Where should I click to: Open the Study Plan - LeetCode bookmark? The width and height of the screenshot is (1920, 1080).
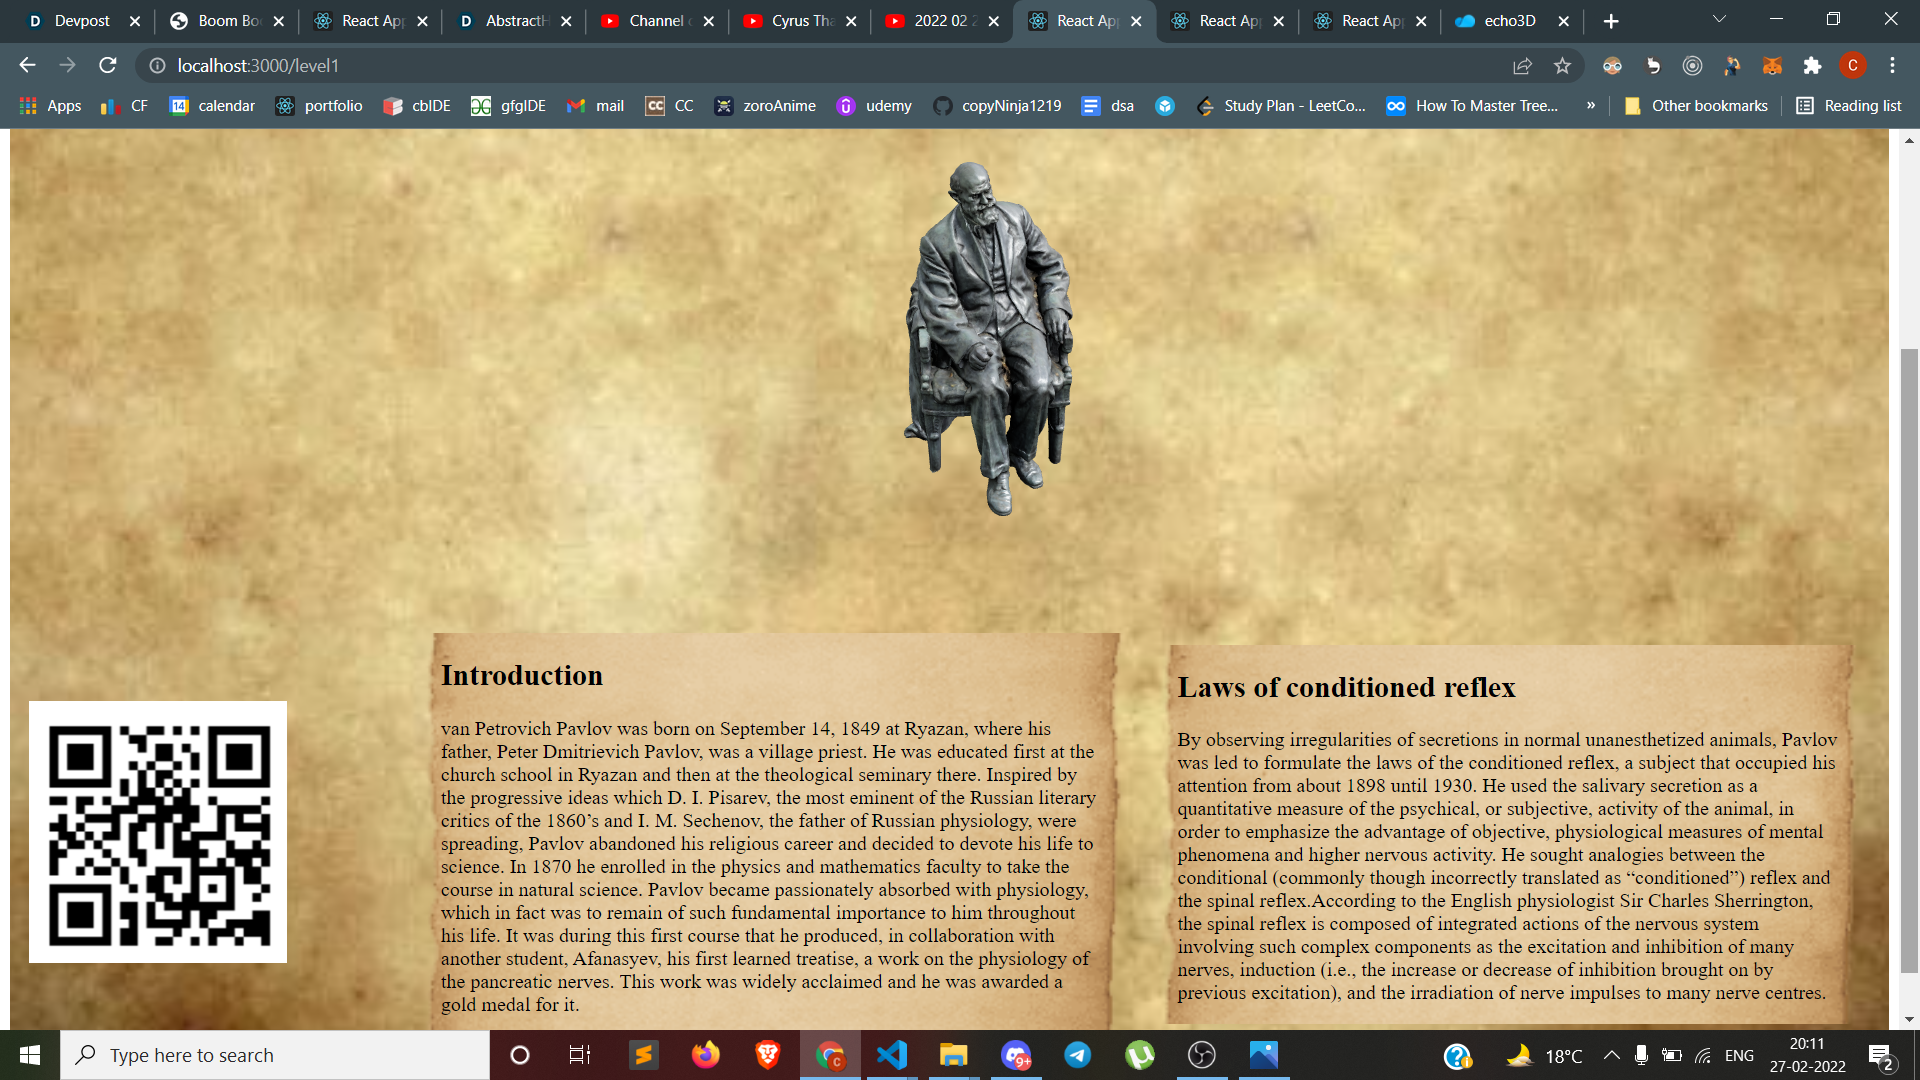1281,105
